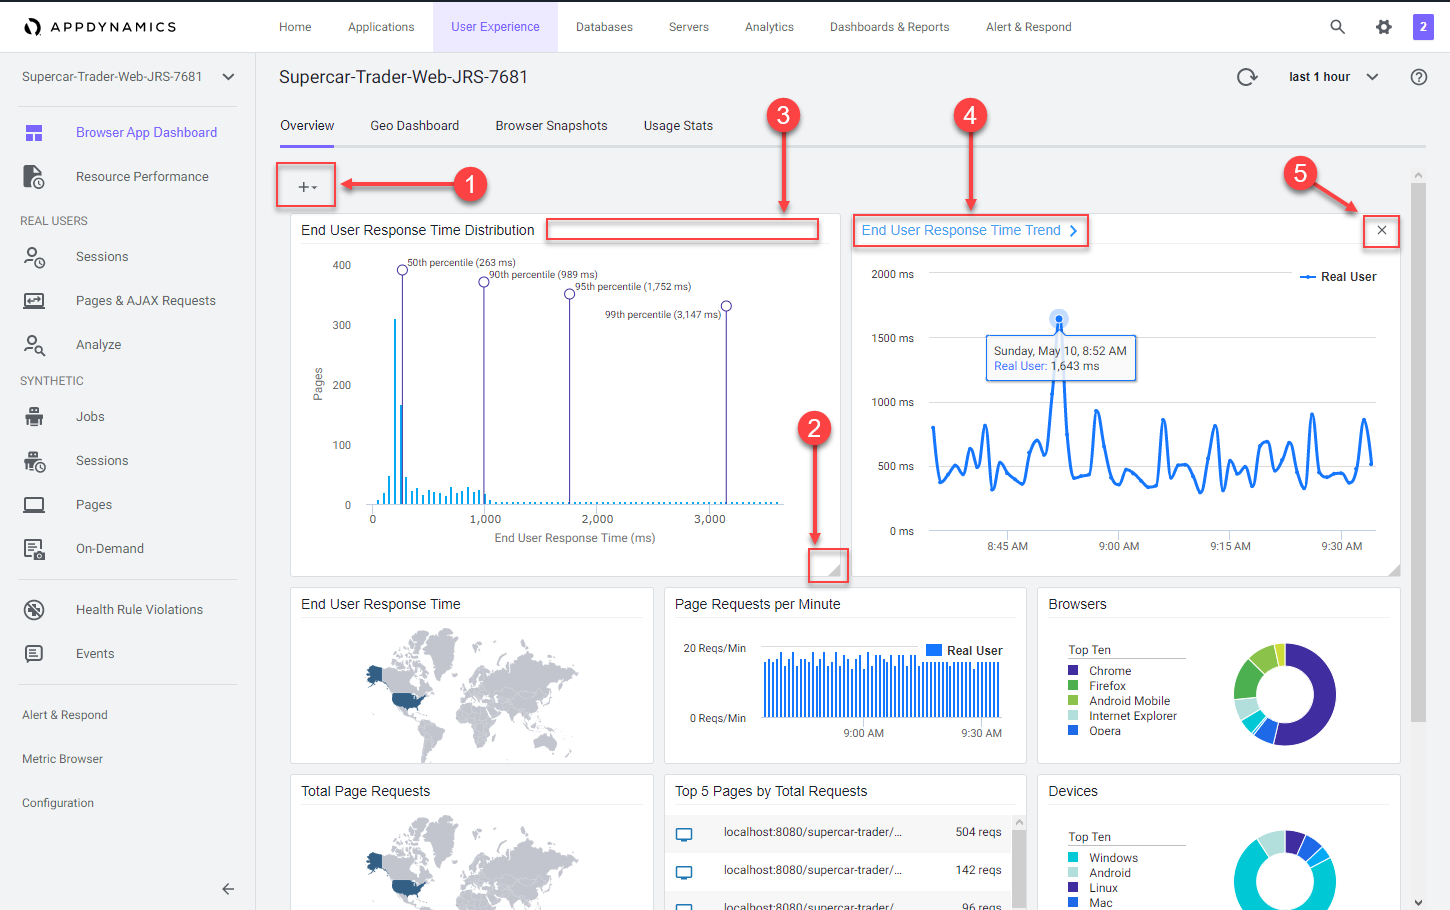The image size is (1450, 910).
Task: Click the "504 reqs" value in top pages
Action: tap(978, 832)
